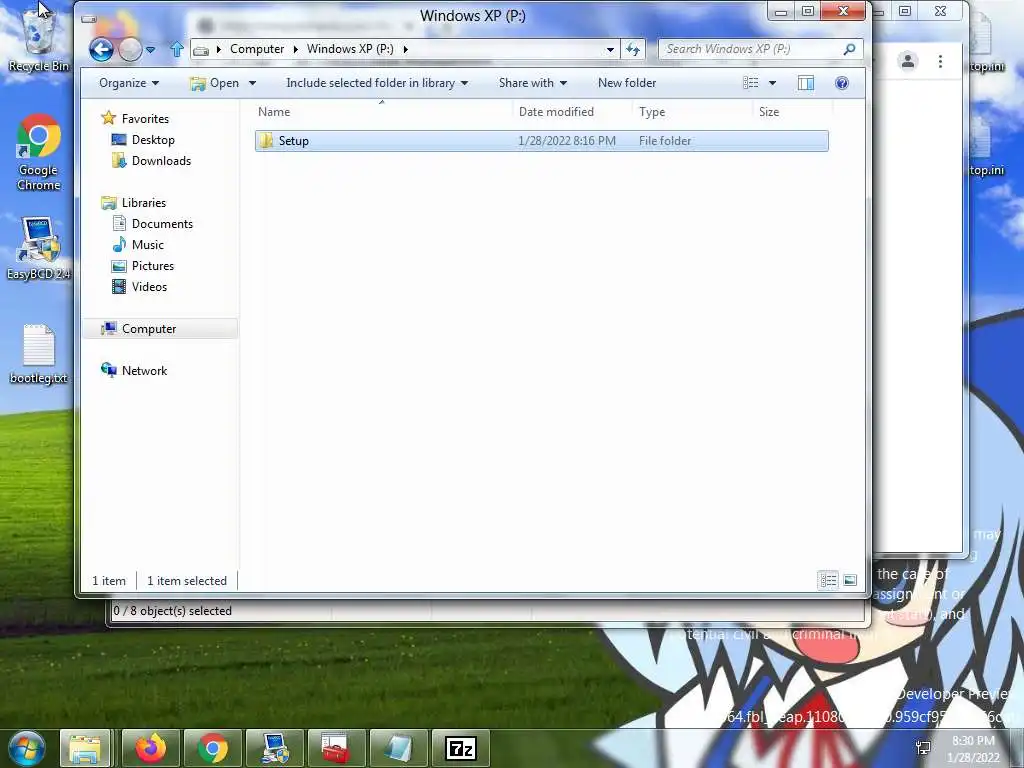The image size is (1024, 768).
Task: Click the 7-Zip taskbar icon
Action: (460, 748)
